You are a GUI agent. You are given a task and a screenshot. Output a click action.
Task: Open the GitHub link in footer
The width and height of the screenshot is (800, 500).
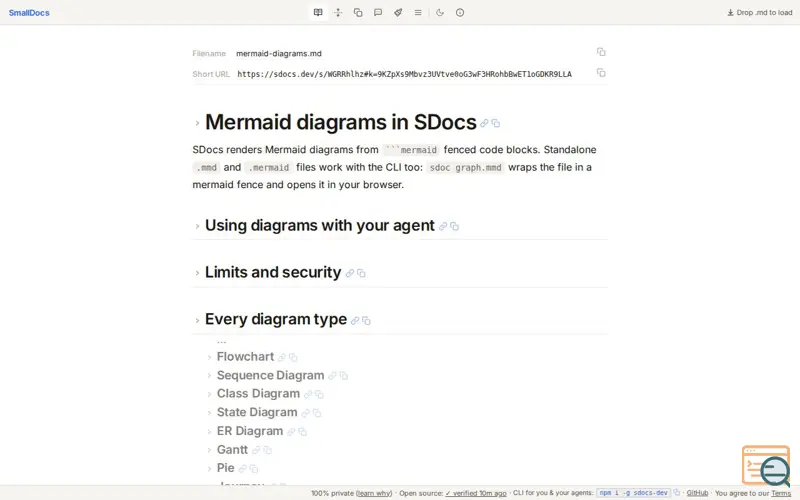[697, 493]
